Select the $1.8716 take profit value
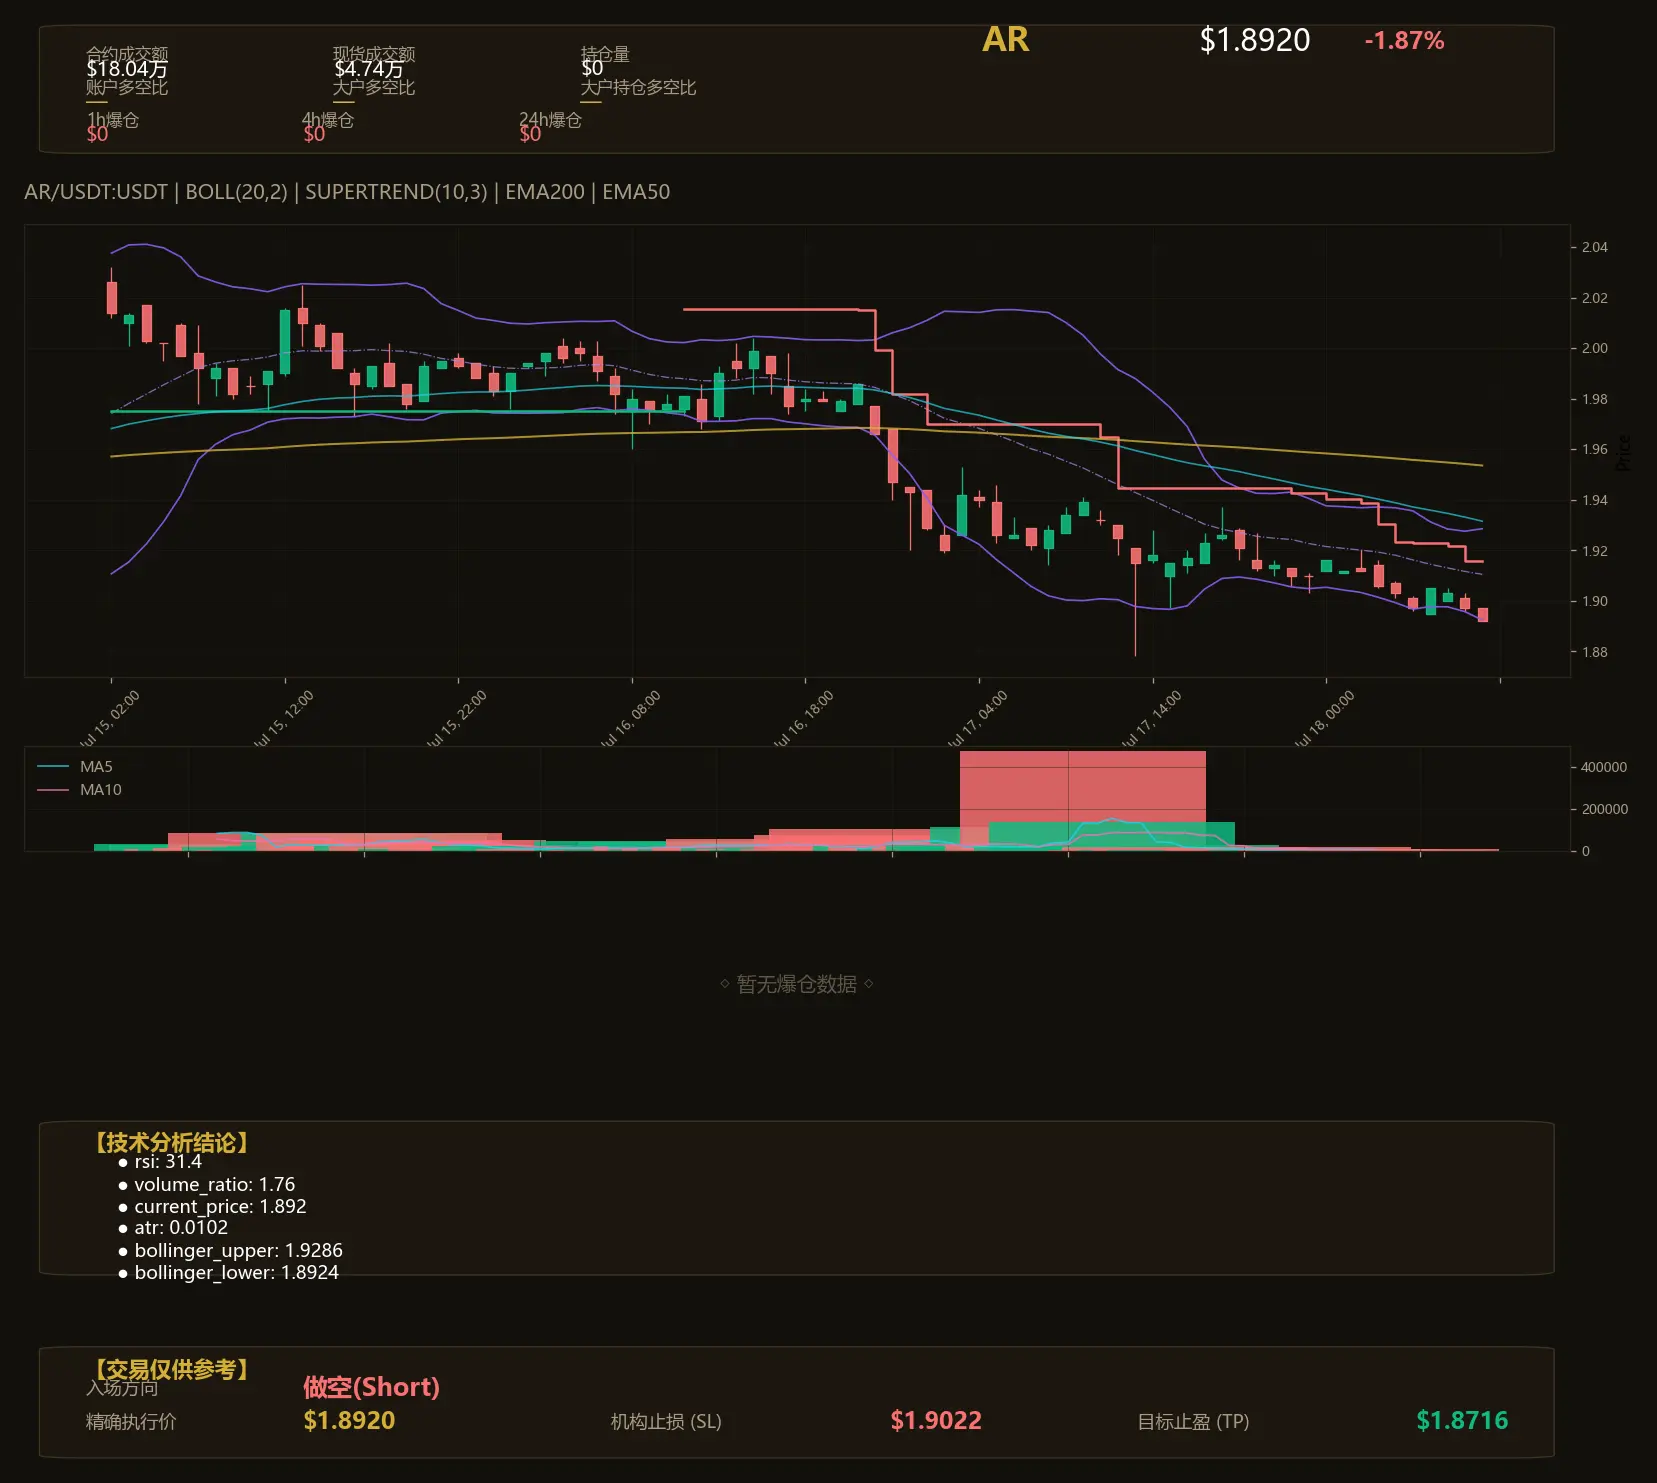Screen dimensions: 1657x1483 tap(1462, 1420)
